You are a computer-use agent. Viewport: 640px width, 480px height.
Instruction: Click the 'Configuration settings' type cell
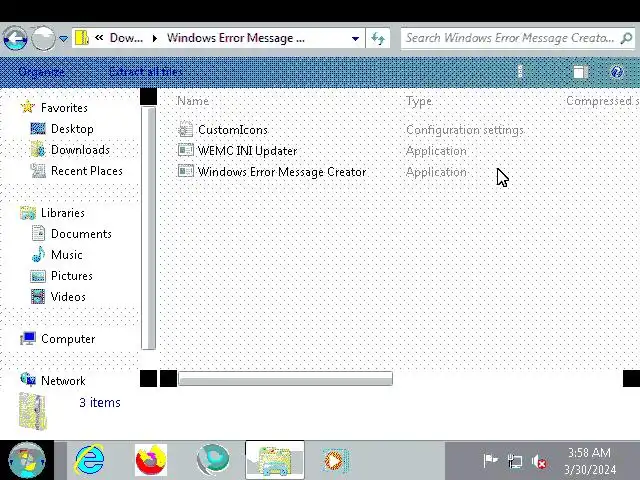[x=465, y=130]
